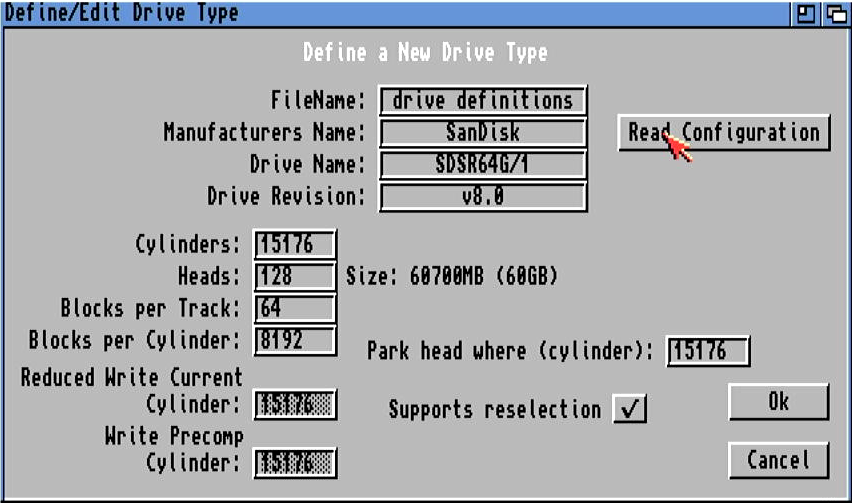The height and width of the screenshot is (503, 852).
Task: Click the Blocks per Cylinder field 8192
Action: point(296,340)
